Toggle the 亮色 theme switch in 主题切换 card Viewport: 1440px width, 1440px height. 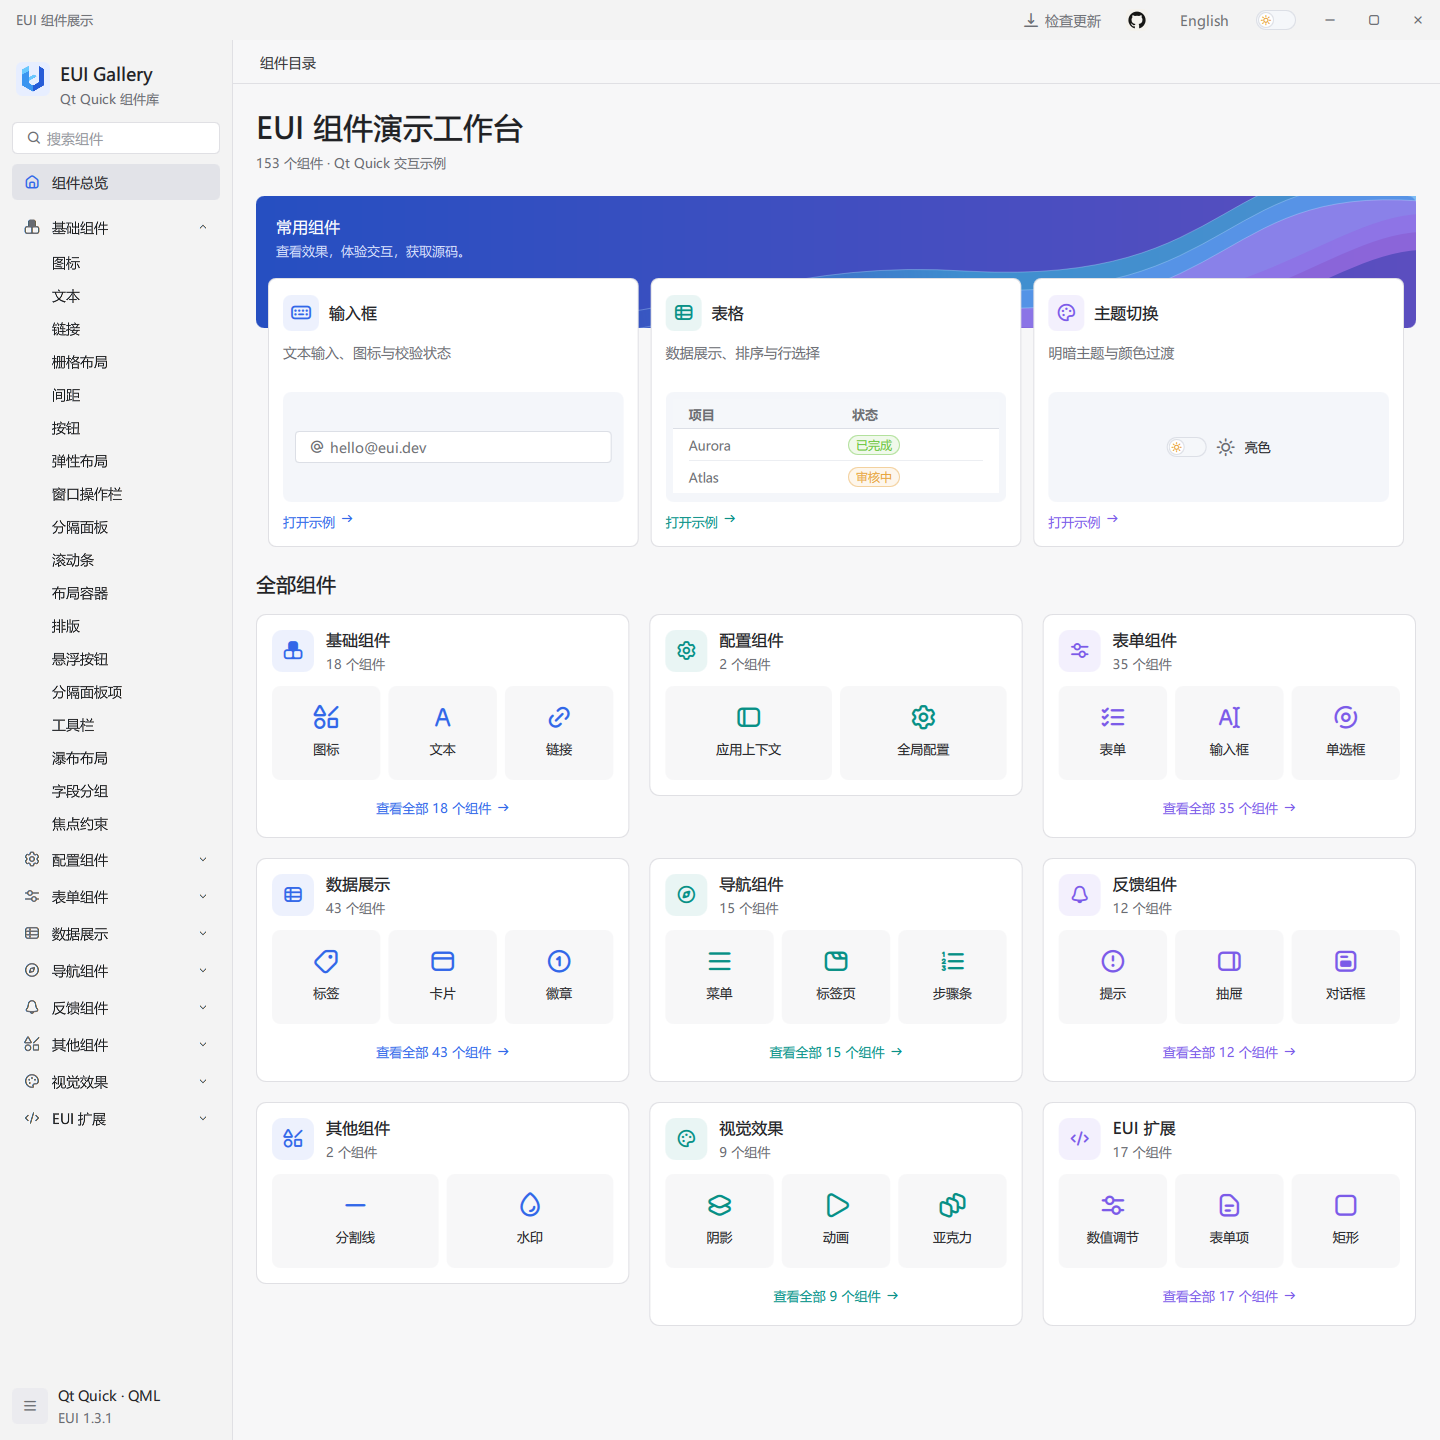[x=1186, y=447]
